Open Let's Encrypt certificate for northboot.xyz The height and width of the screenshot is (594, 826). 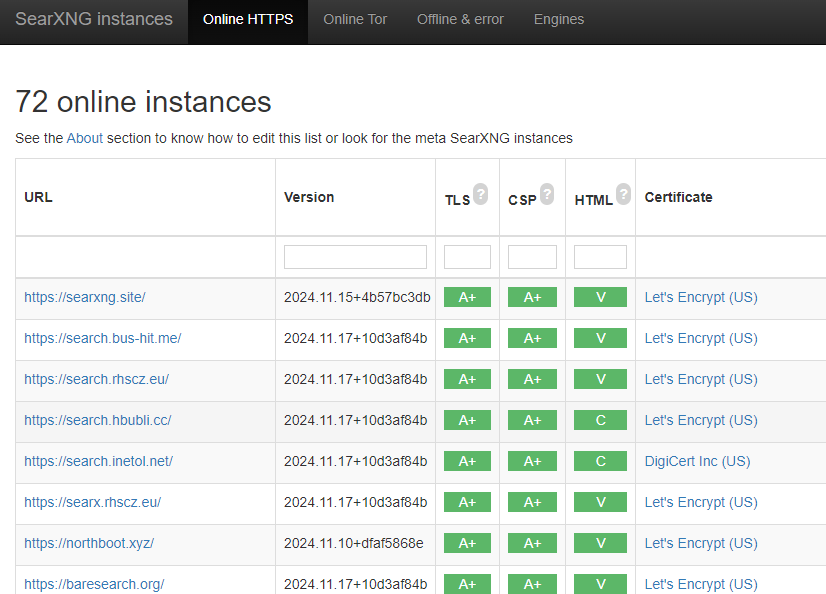tap(701, 543)
